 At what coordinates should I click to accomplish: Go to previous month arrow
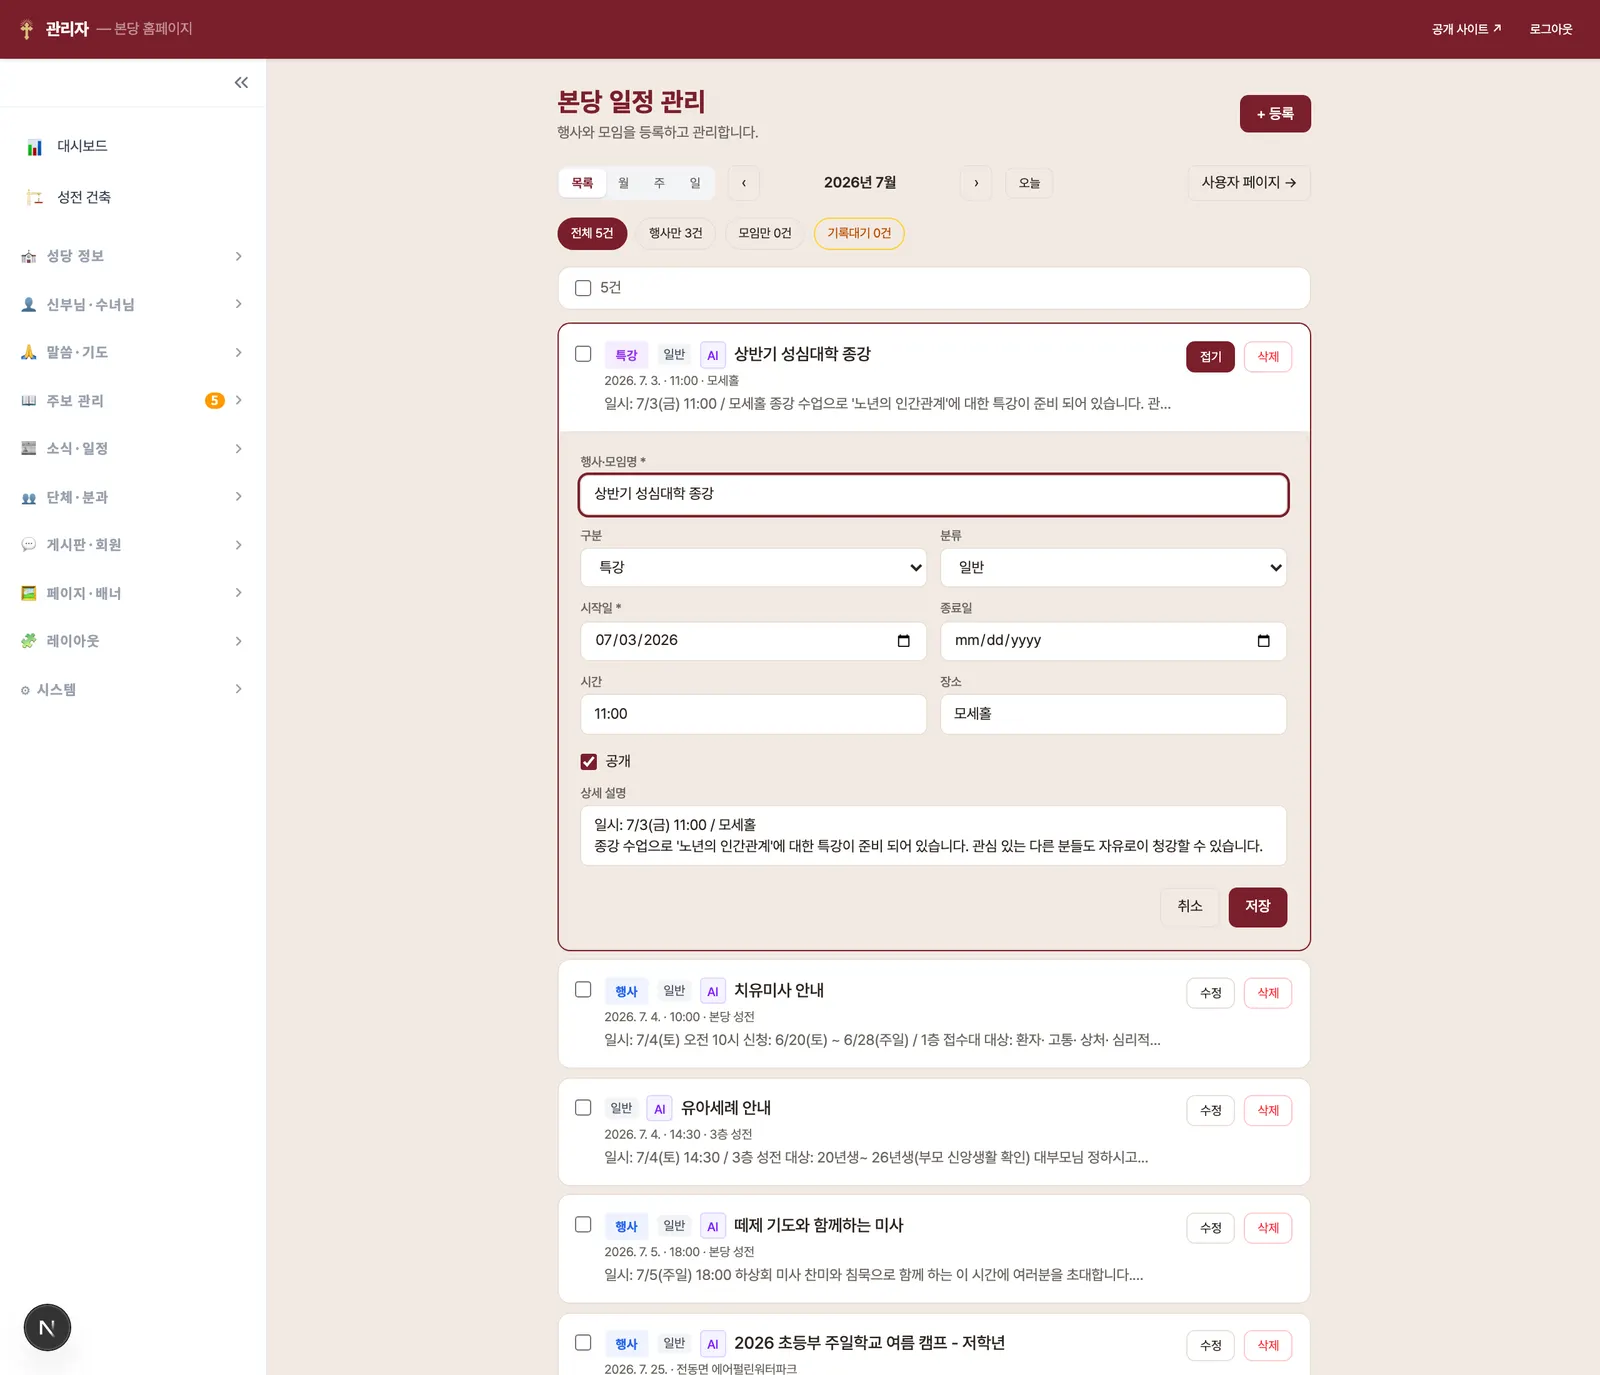pos(744,183)
